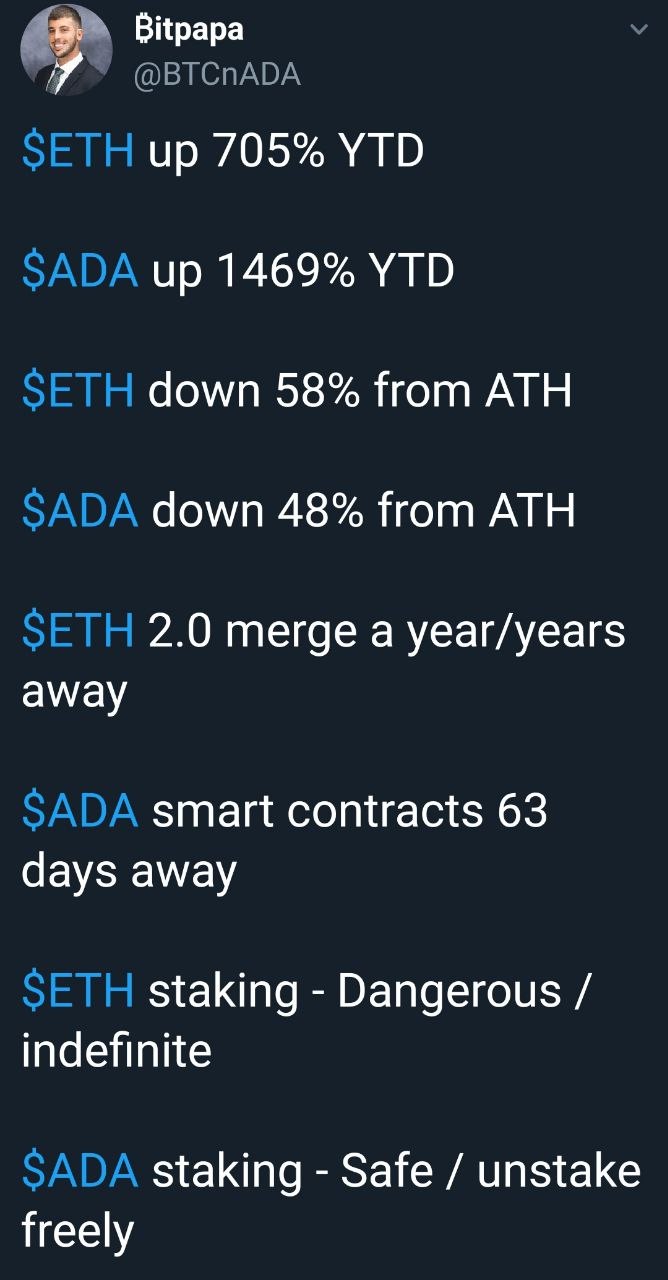Select $ADA cashtag before "smart contracts"
This screenshot has height=1280, width=668.
click(80, 811)
